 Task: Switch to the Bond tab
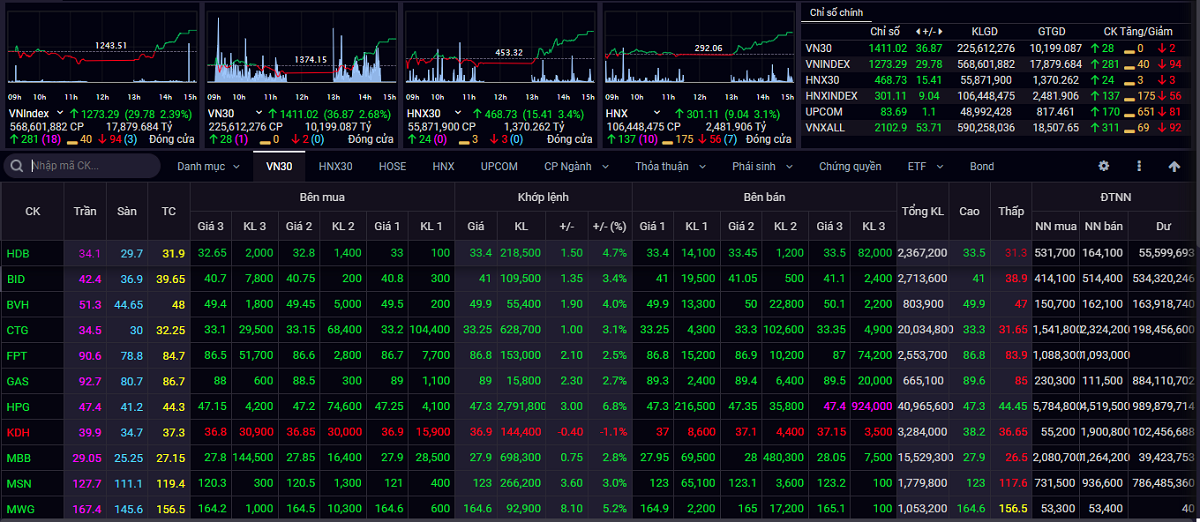click(982, 166)
